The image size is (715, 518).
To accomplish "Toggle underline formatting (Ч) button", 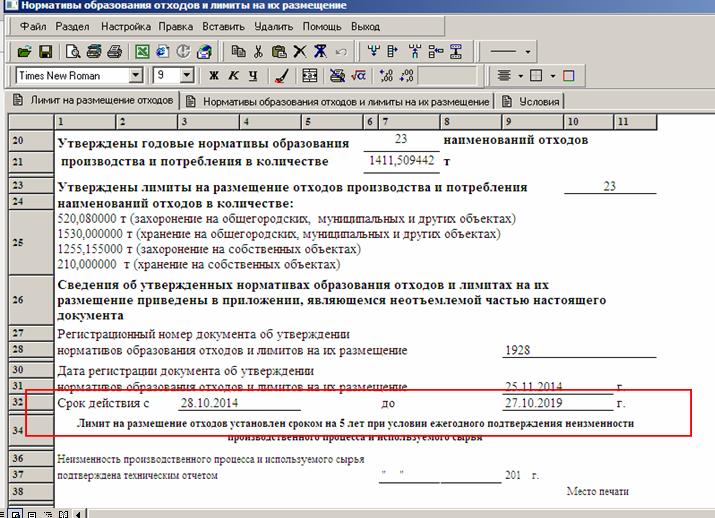I will click(x=253, y=76).
